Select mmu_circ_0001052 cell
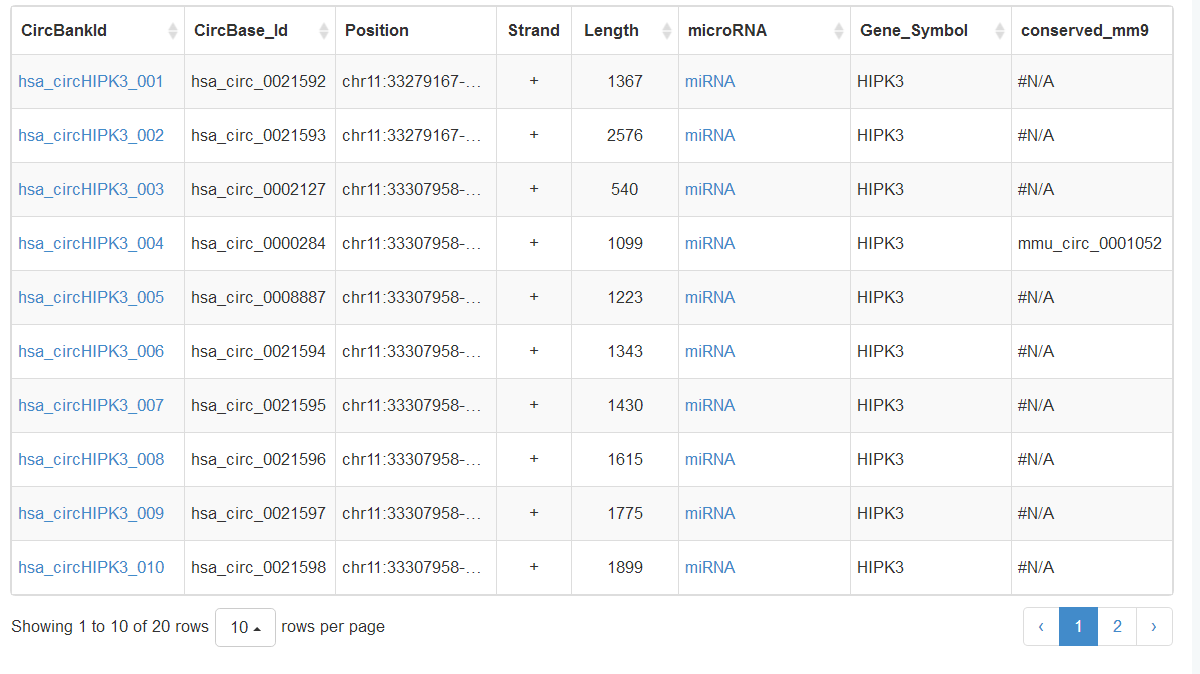This screenshot has width=1200, height=674. coord(1089,244)
